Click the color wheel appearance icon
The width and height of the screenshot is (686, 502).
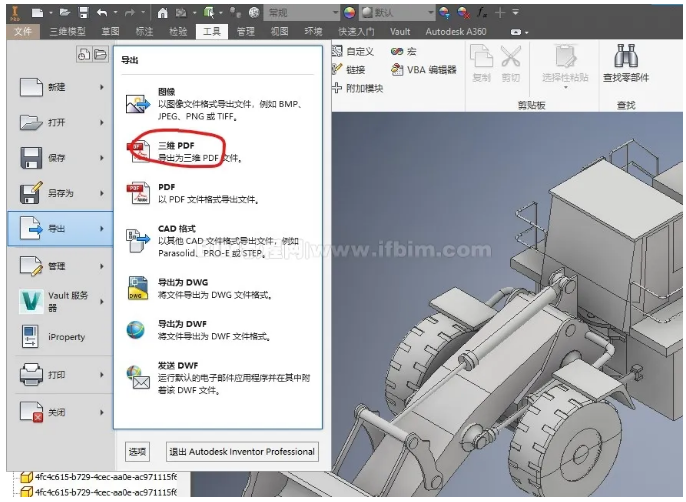pyautogui.click(x=349, y=13)
